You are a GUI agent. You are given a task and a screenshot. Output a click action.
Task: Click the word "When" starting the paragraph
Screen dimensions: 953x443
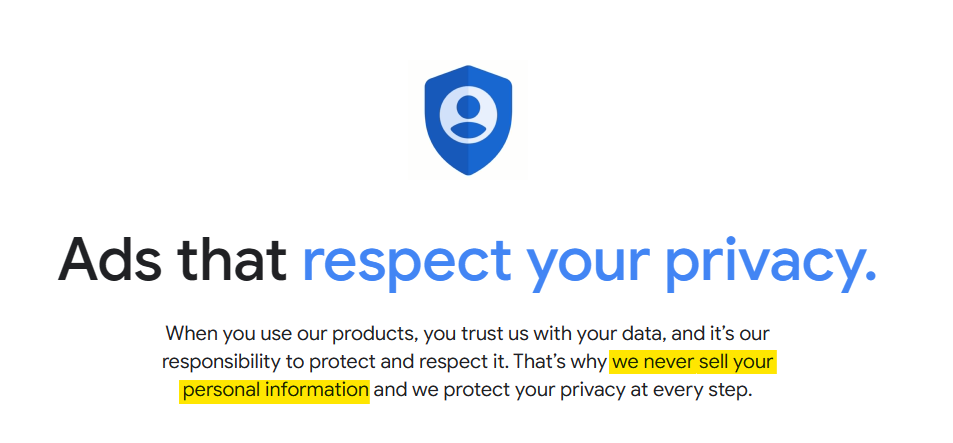(x=192, y=334)
